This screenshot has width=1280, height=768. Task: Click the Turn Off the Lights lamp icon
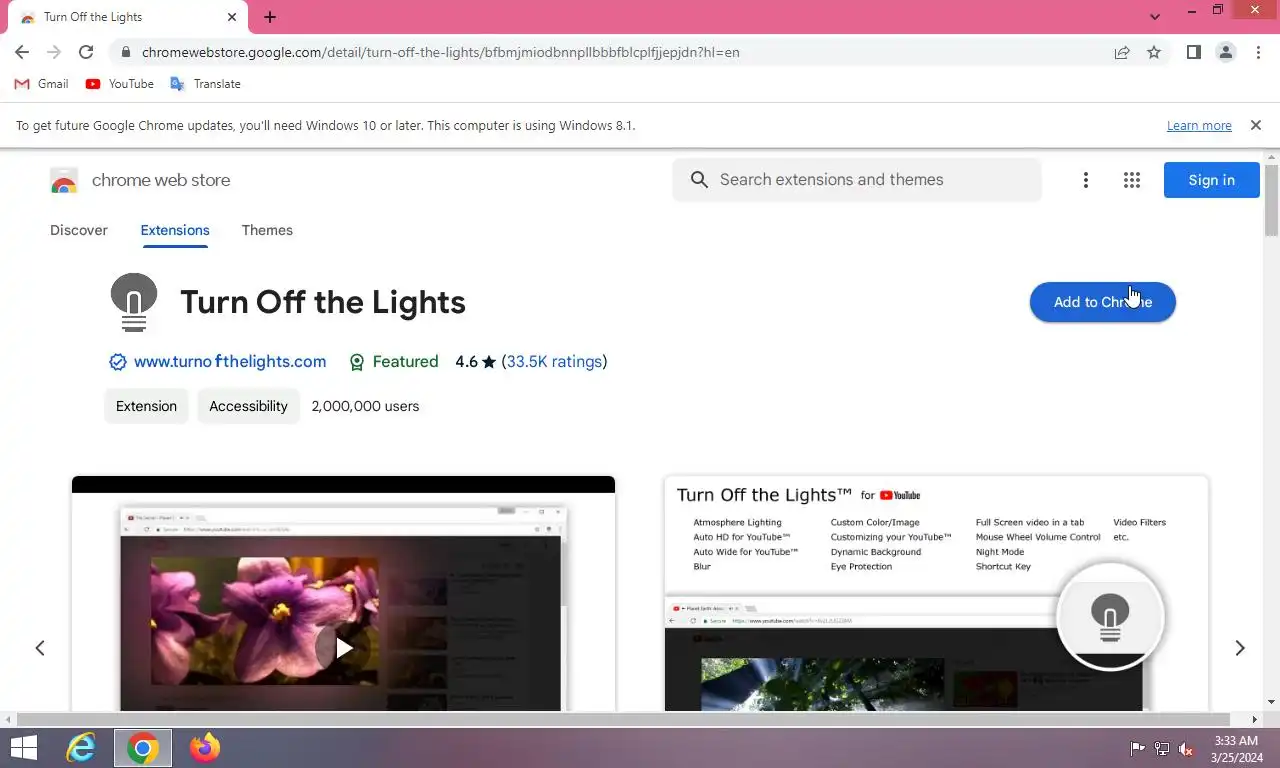(134, 302)
